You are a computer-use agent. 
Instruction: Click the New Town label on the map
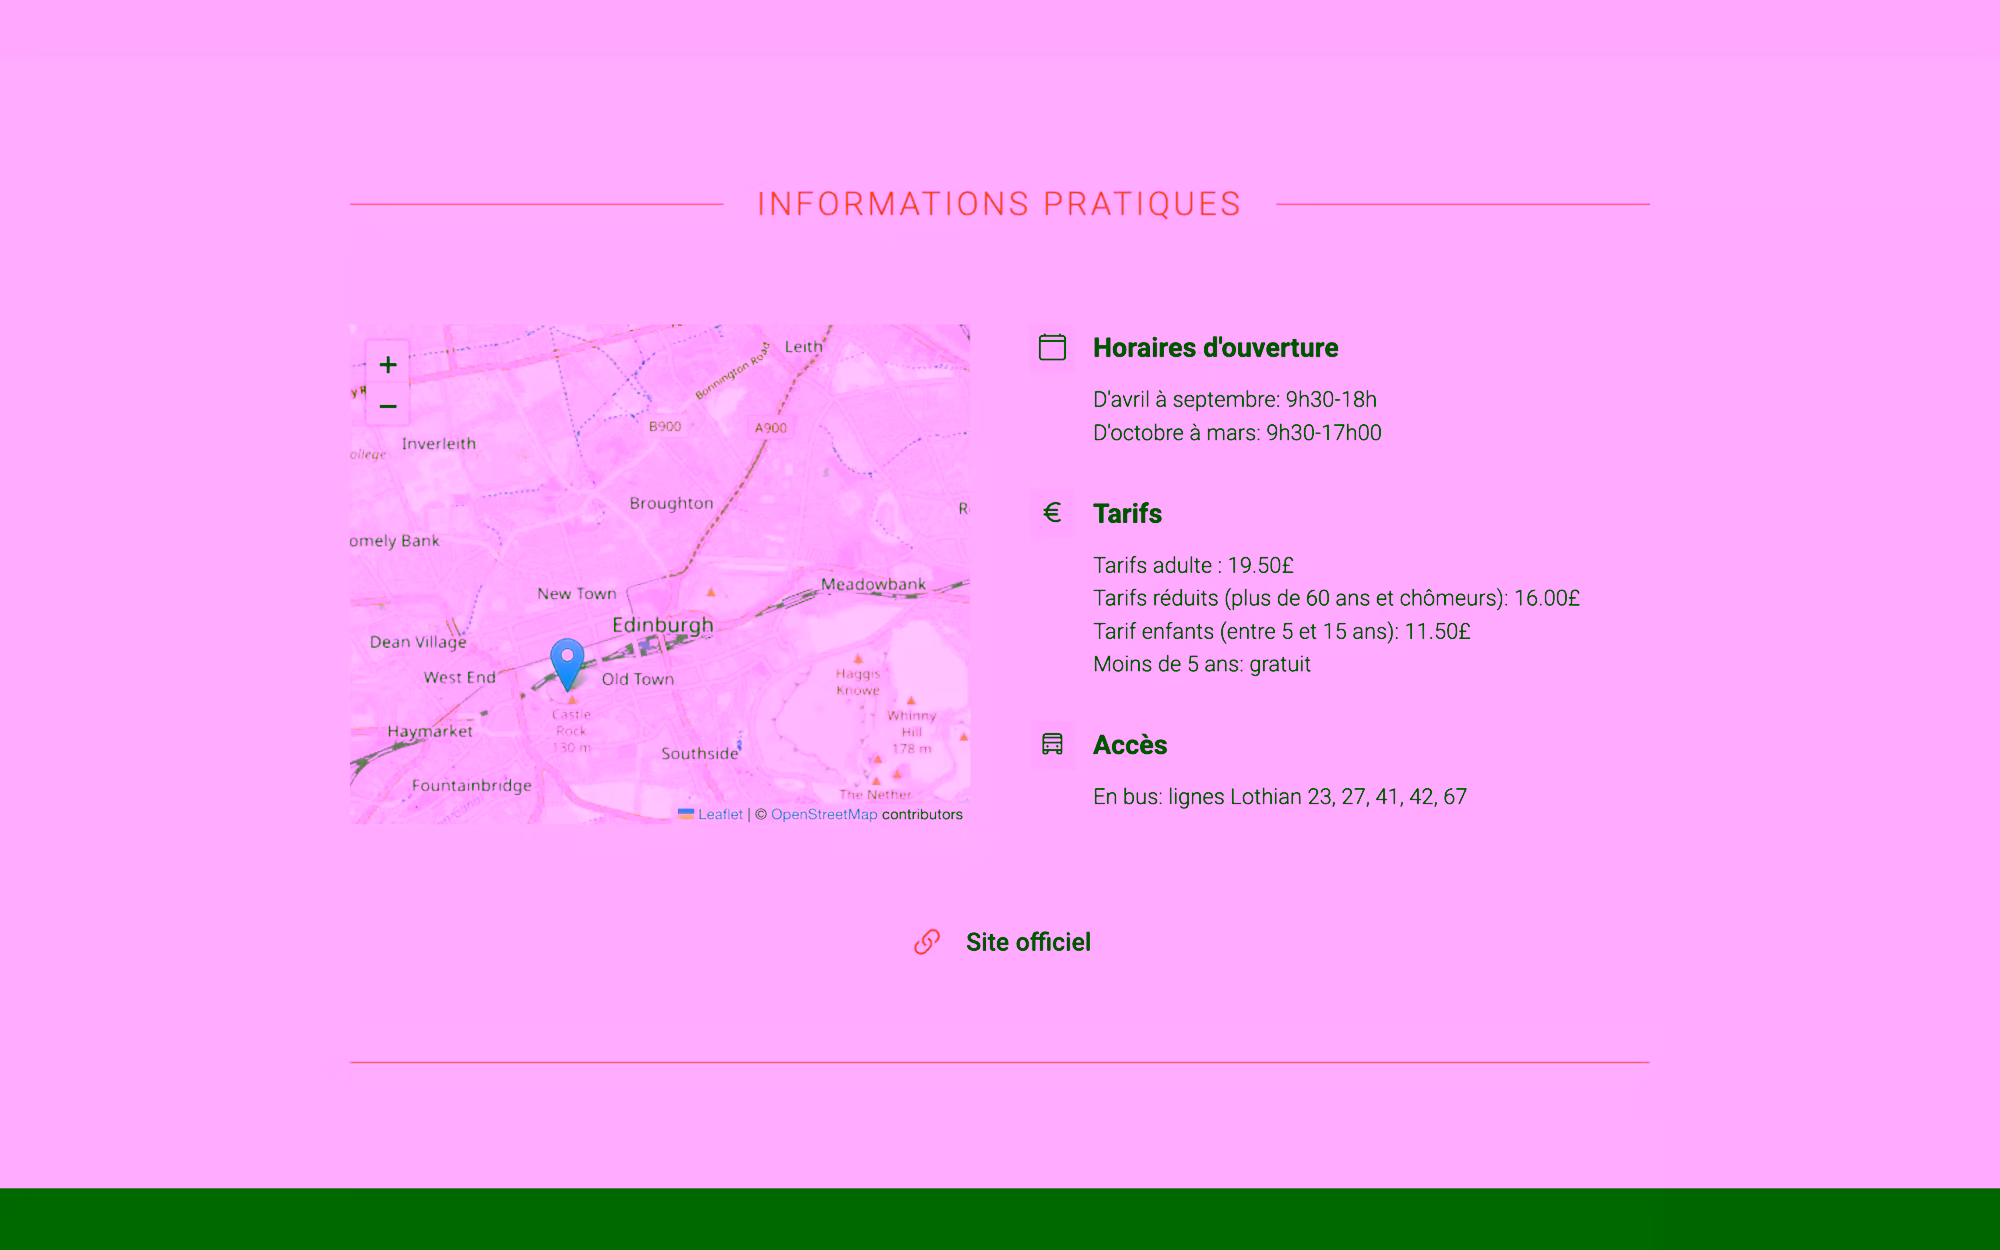577,594
